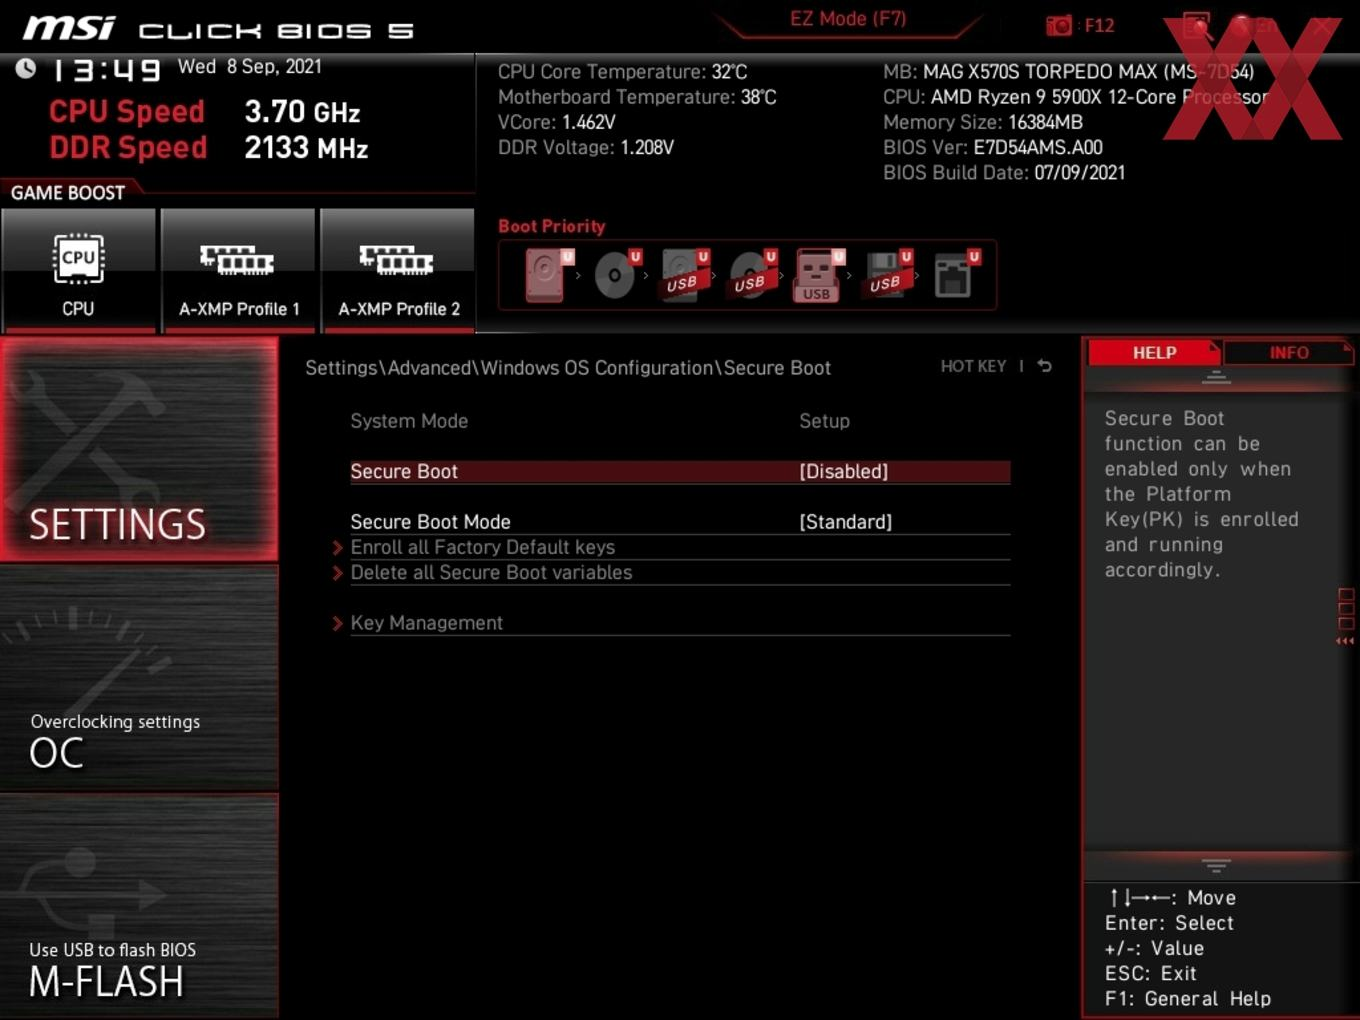Enable A-XMP Profile 2
This screenshot has width=1360, height=1020.
click(398, 270)
